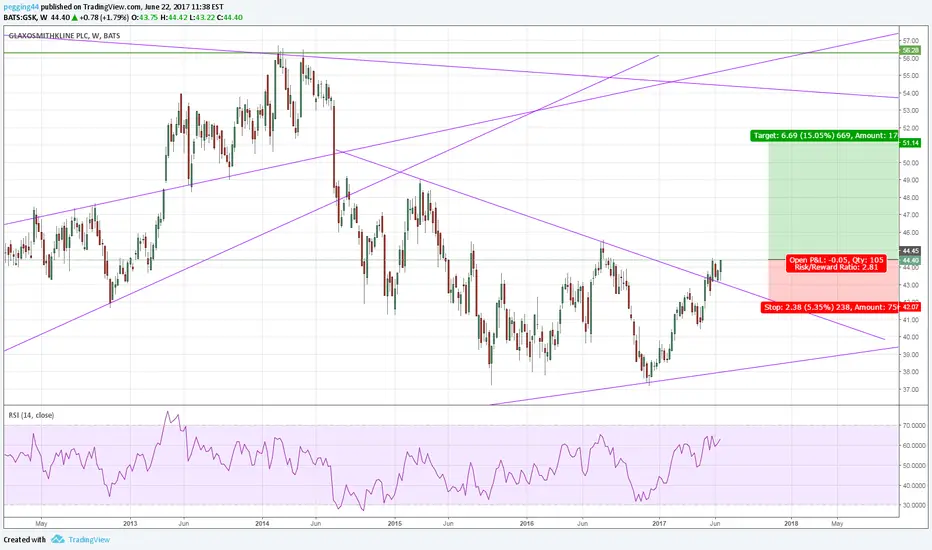Click the 50.0000 RSI axis value

[x=914, y=466]
